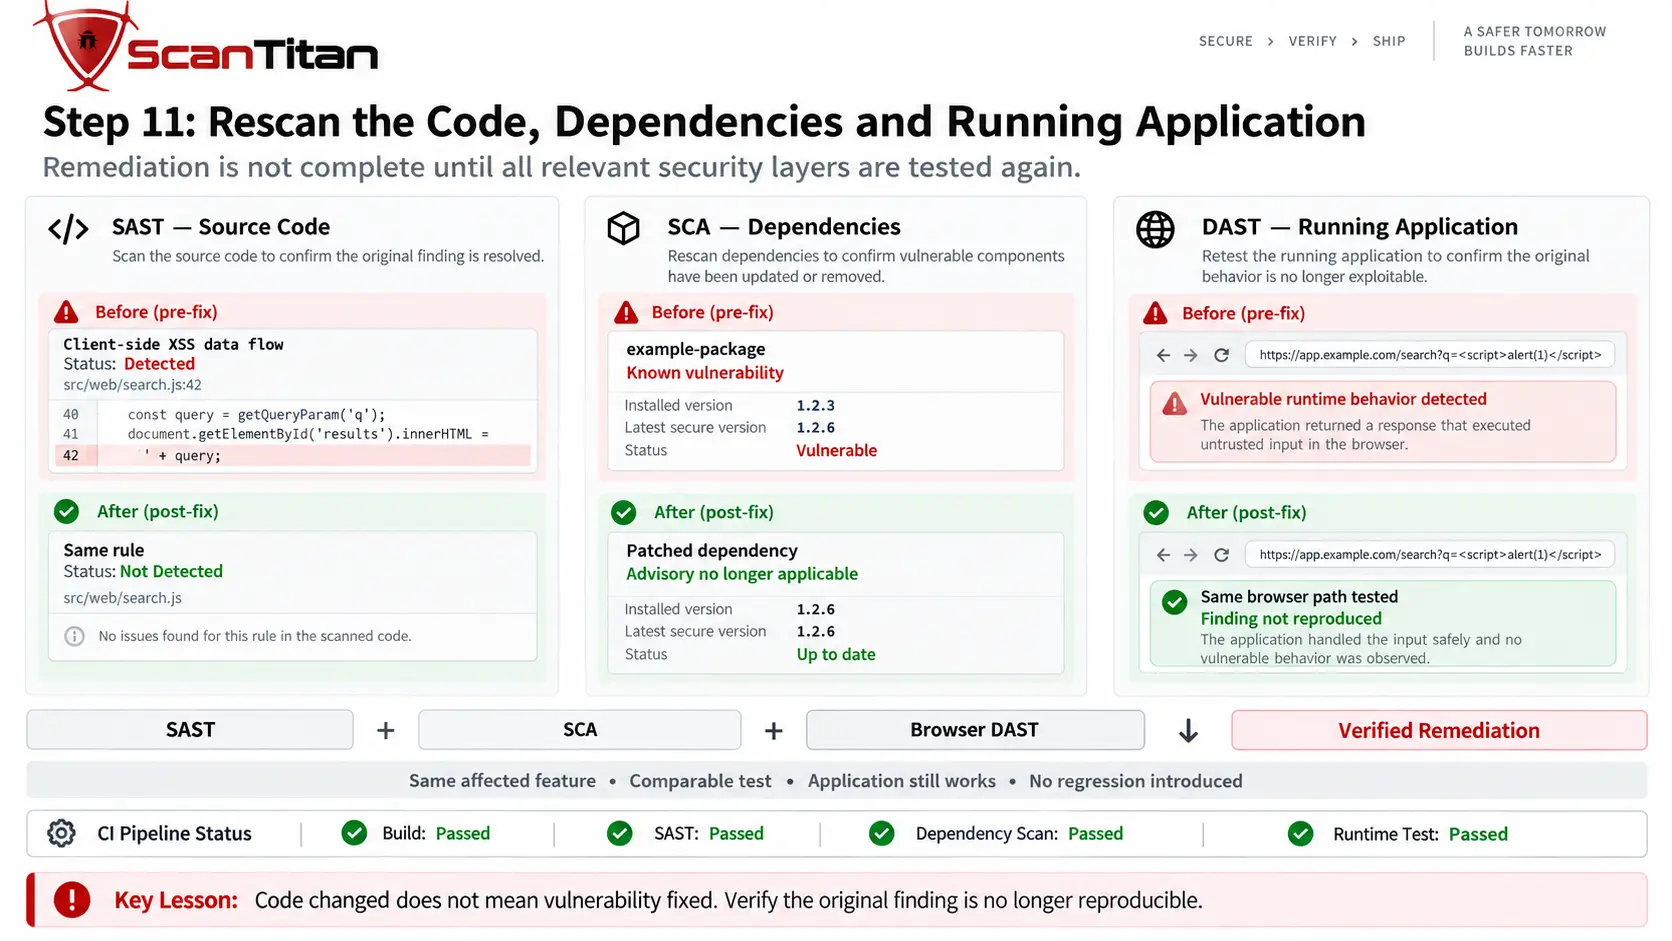Click Advisory no longer applicable text
This screenshot has height=941, width=1672.
tap(742, 574)
